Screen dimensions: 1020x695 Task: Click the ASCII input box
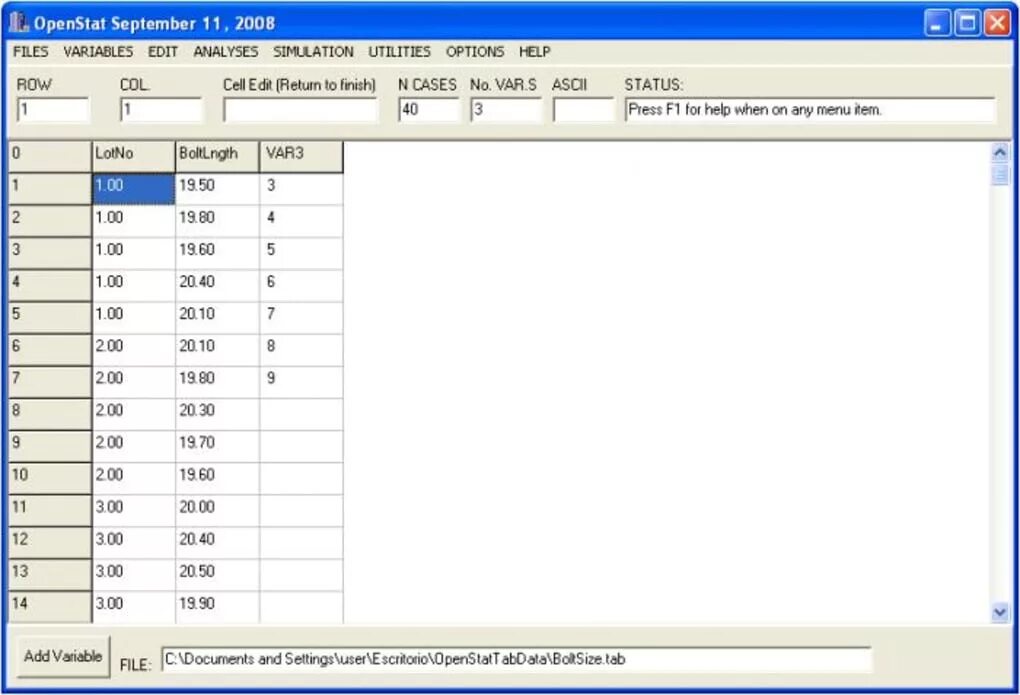[x=583, y=109]
